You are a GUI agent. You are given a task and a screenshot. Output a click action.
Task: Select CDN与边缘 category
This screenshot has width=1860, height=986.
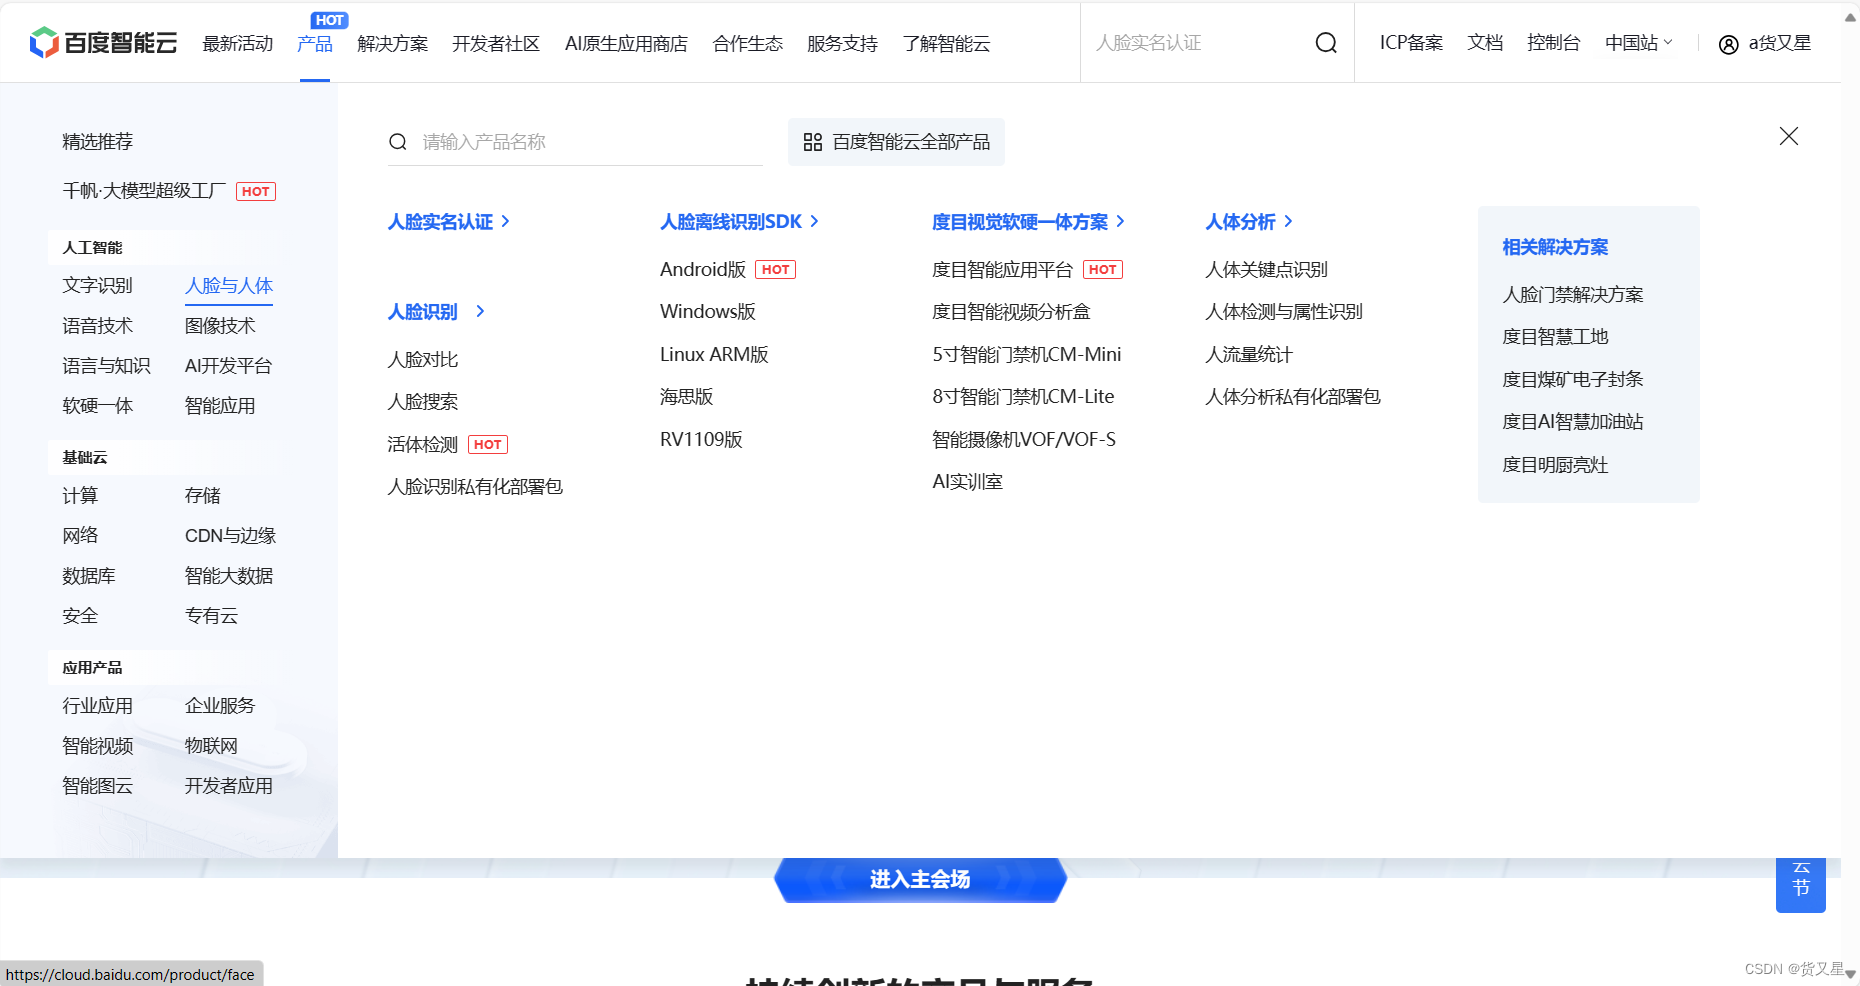click(230, 536)
